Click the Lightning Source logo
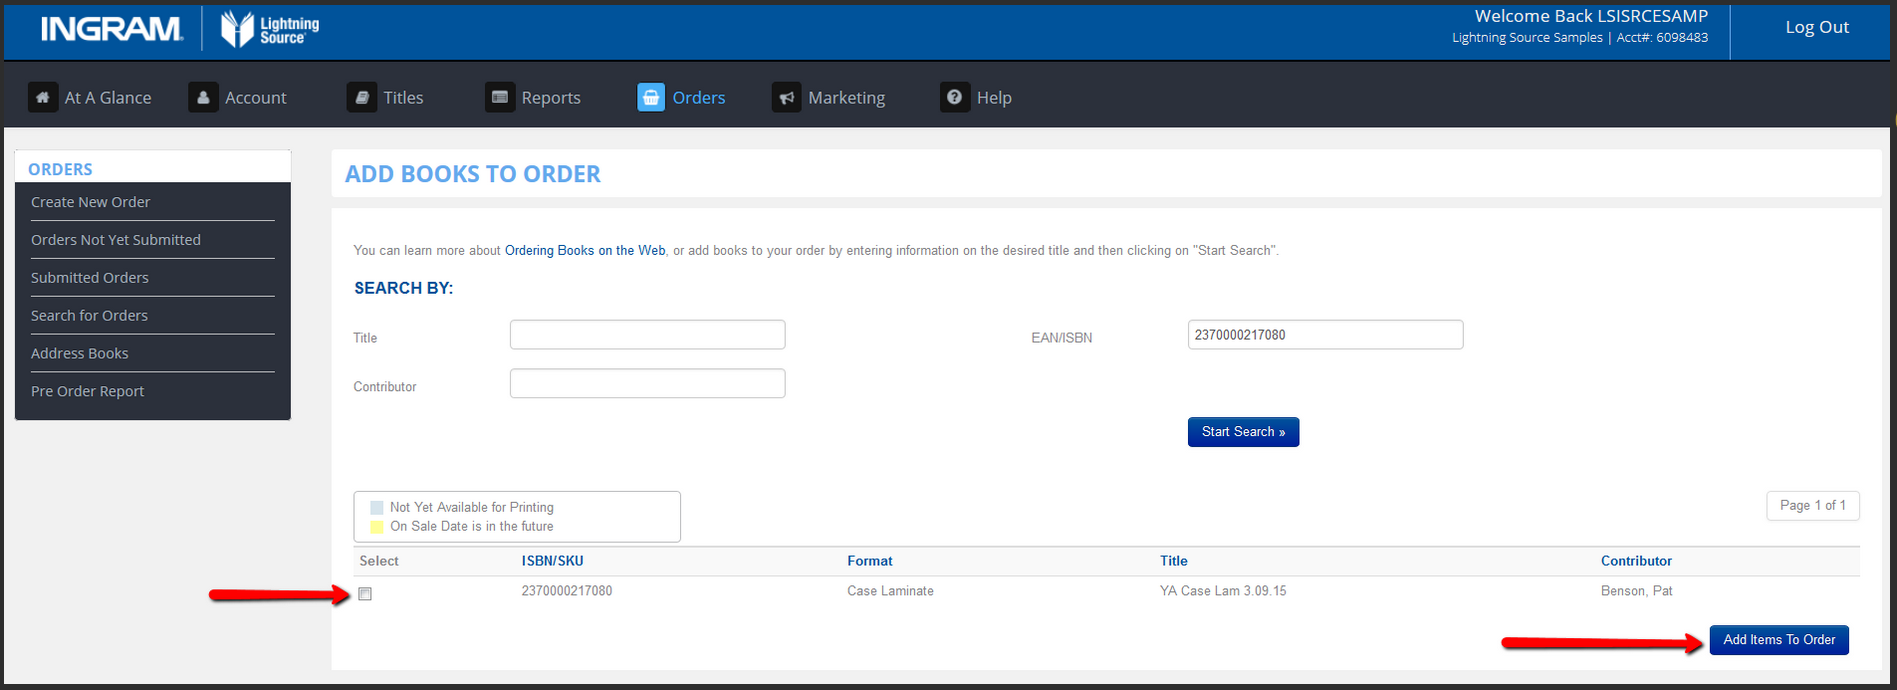The height and width of the screenshot is (690, 1897). pyautogui.click(x=269, y=29)
